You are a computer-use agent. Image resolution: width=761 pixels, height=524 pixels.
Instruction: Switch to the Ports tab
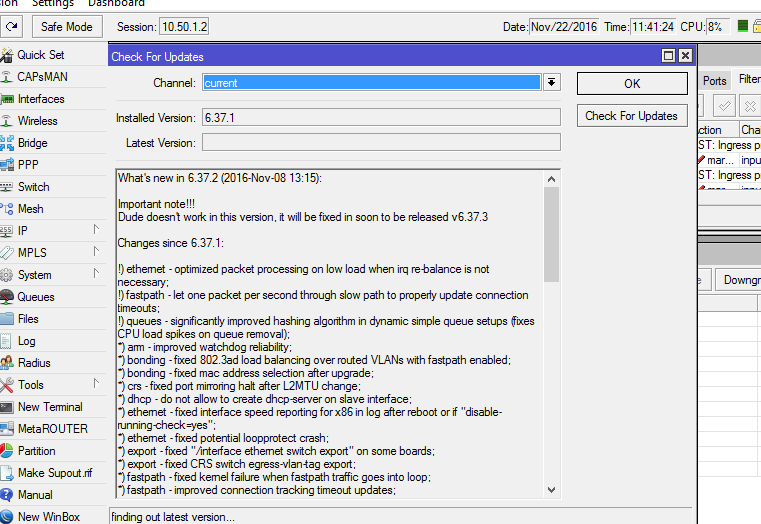pyautogui.click(x=714, y=81)
